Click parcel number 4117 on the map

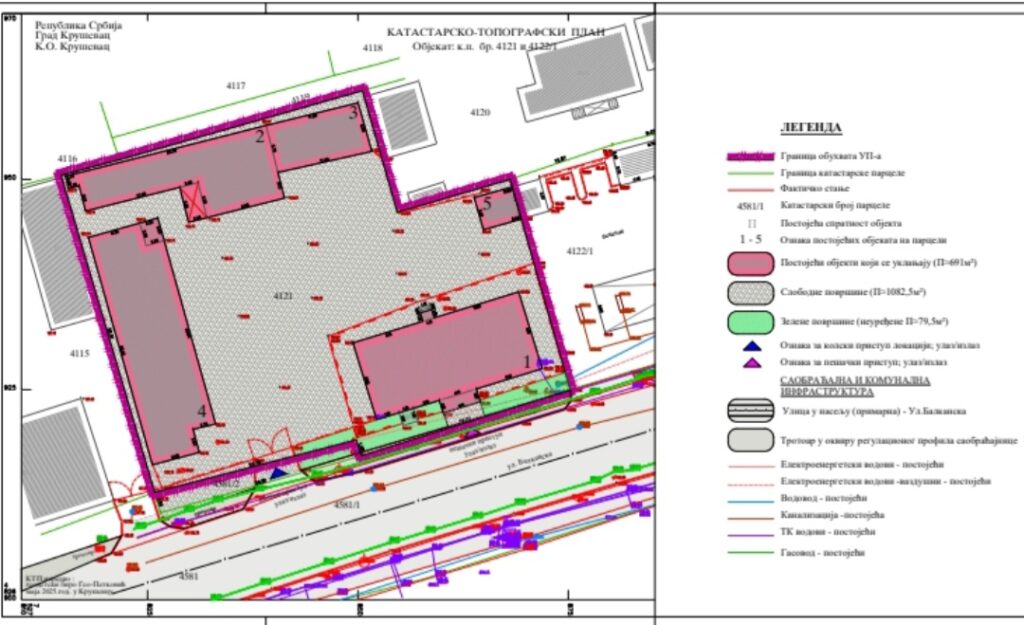pos(236,86)
